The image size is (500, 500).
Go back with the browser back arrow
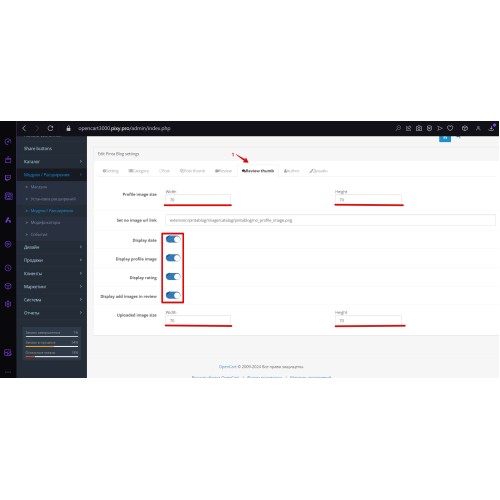pyautogui.click(x=24, y=128)
